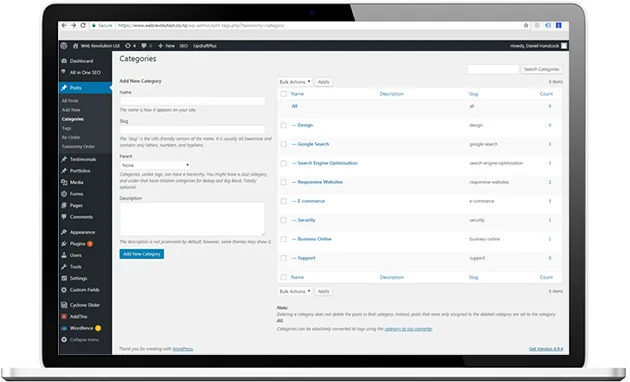The image size is (630, 382).
Task: Tick the select-all checkbox in table header
Action: [284, 94]
